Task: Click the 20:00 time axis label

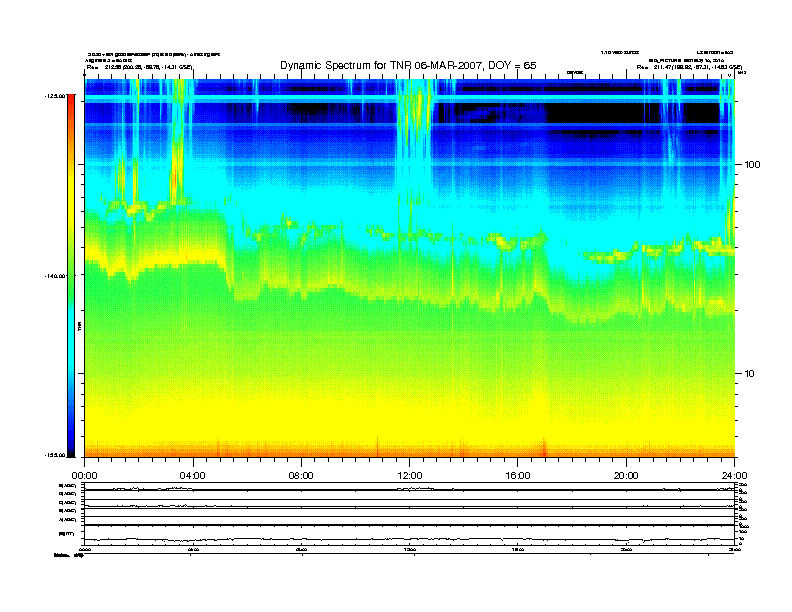Action: click(626, 476)
